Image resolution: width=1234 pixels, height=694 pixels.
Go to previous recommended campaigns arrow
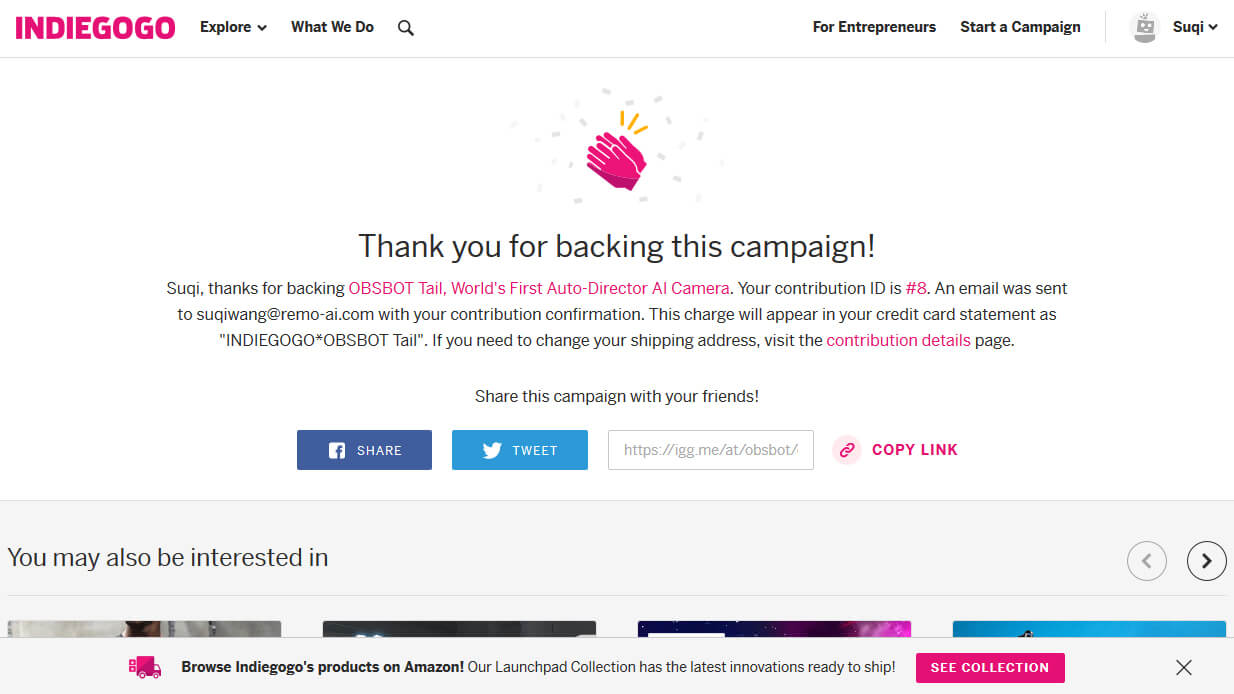pyautogui.click(x=1146, y=561)
